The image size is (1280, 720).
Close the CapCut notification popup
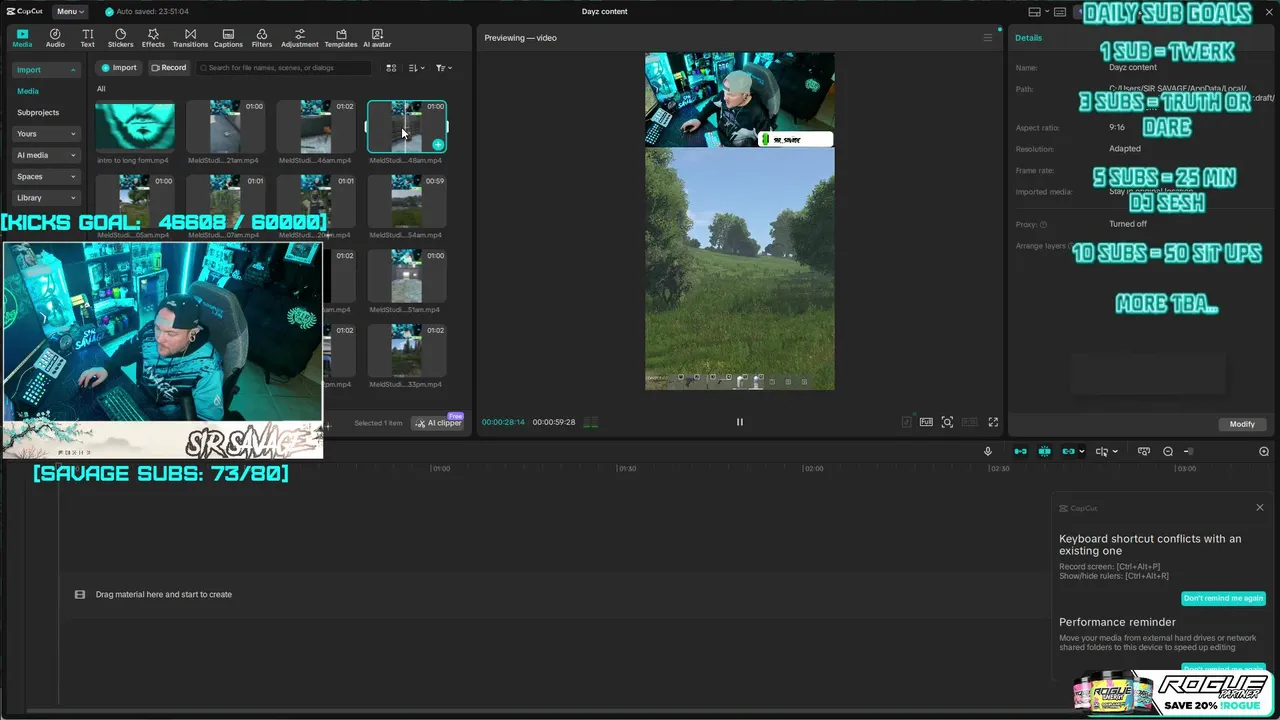pyautogui.click(x=1260, y=508)
